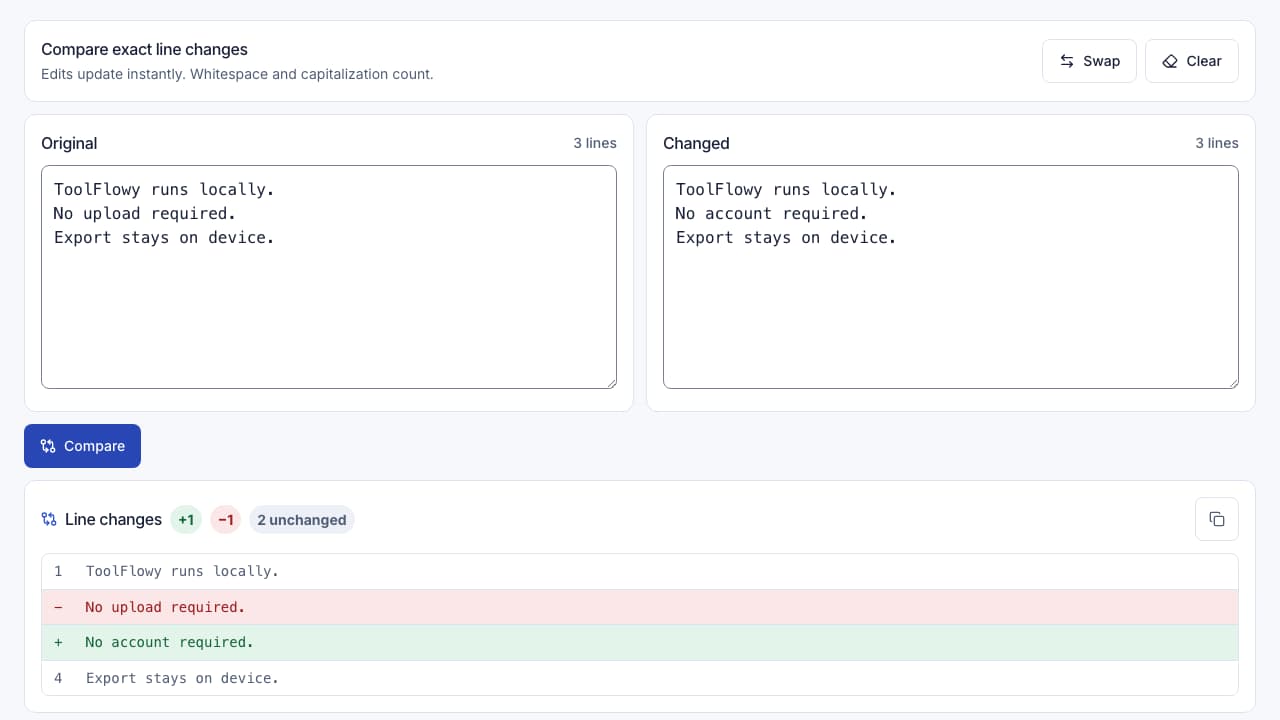Screen dimensions: 1280x720
Task: Click inside the Original text area
Action: (329, 277)
